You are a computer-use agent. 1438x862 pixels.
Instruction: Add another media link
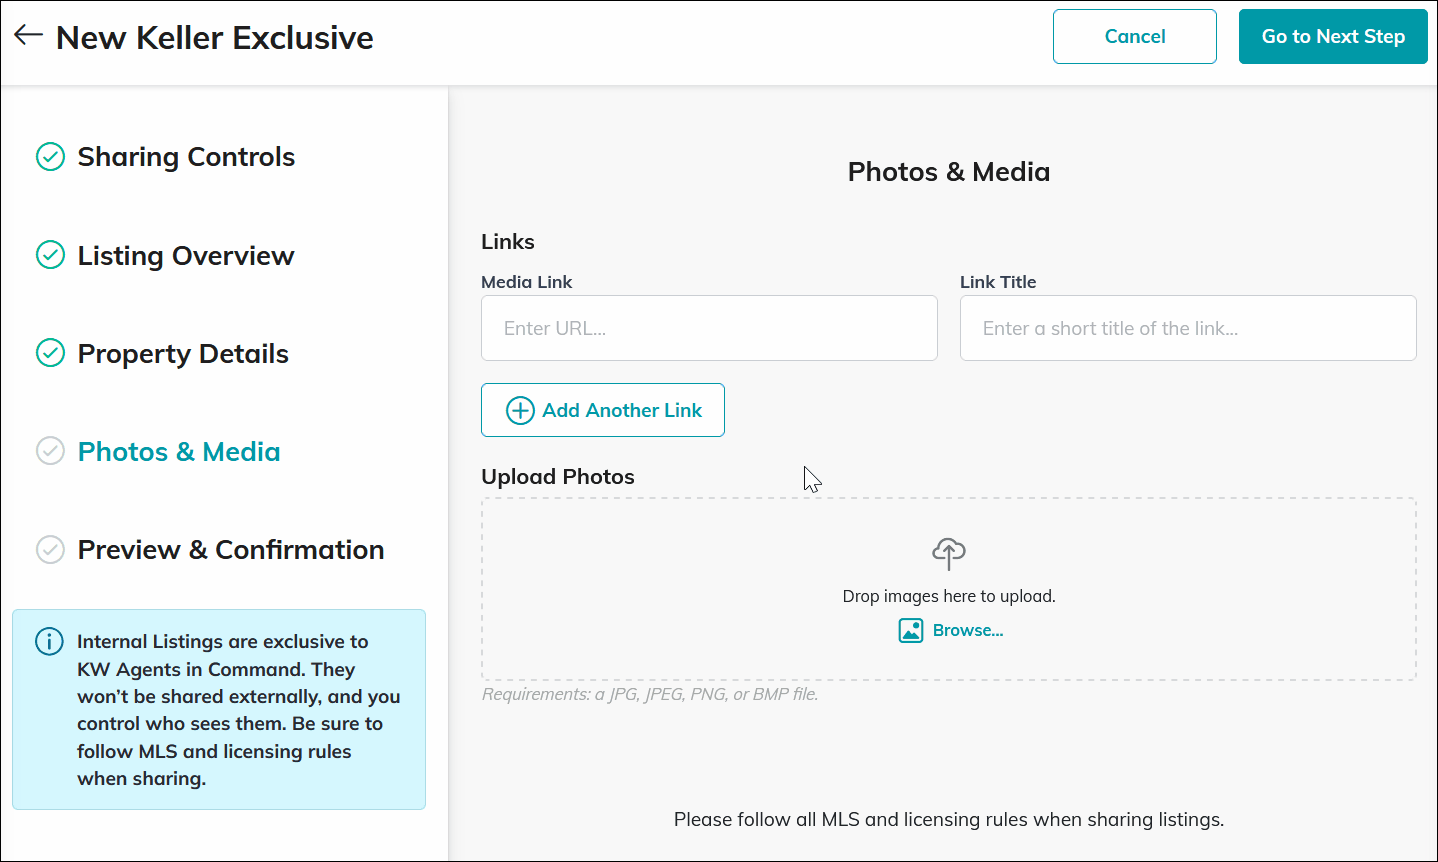coord(603,410)
